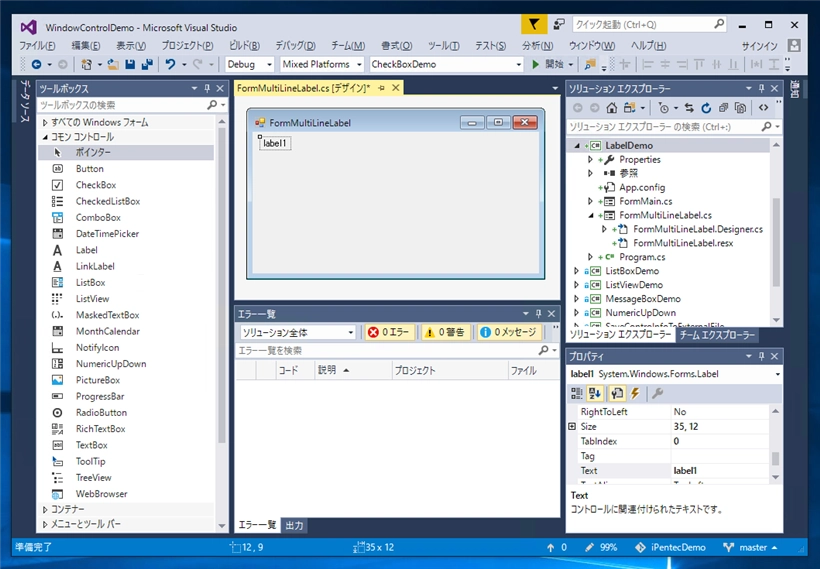820x569 pixels.
Task: Click the sign in link
Action: click(x=759, y=46)
